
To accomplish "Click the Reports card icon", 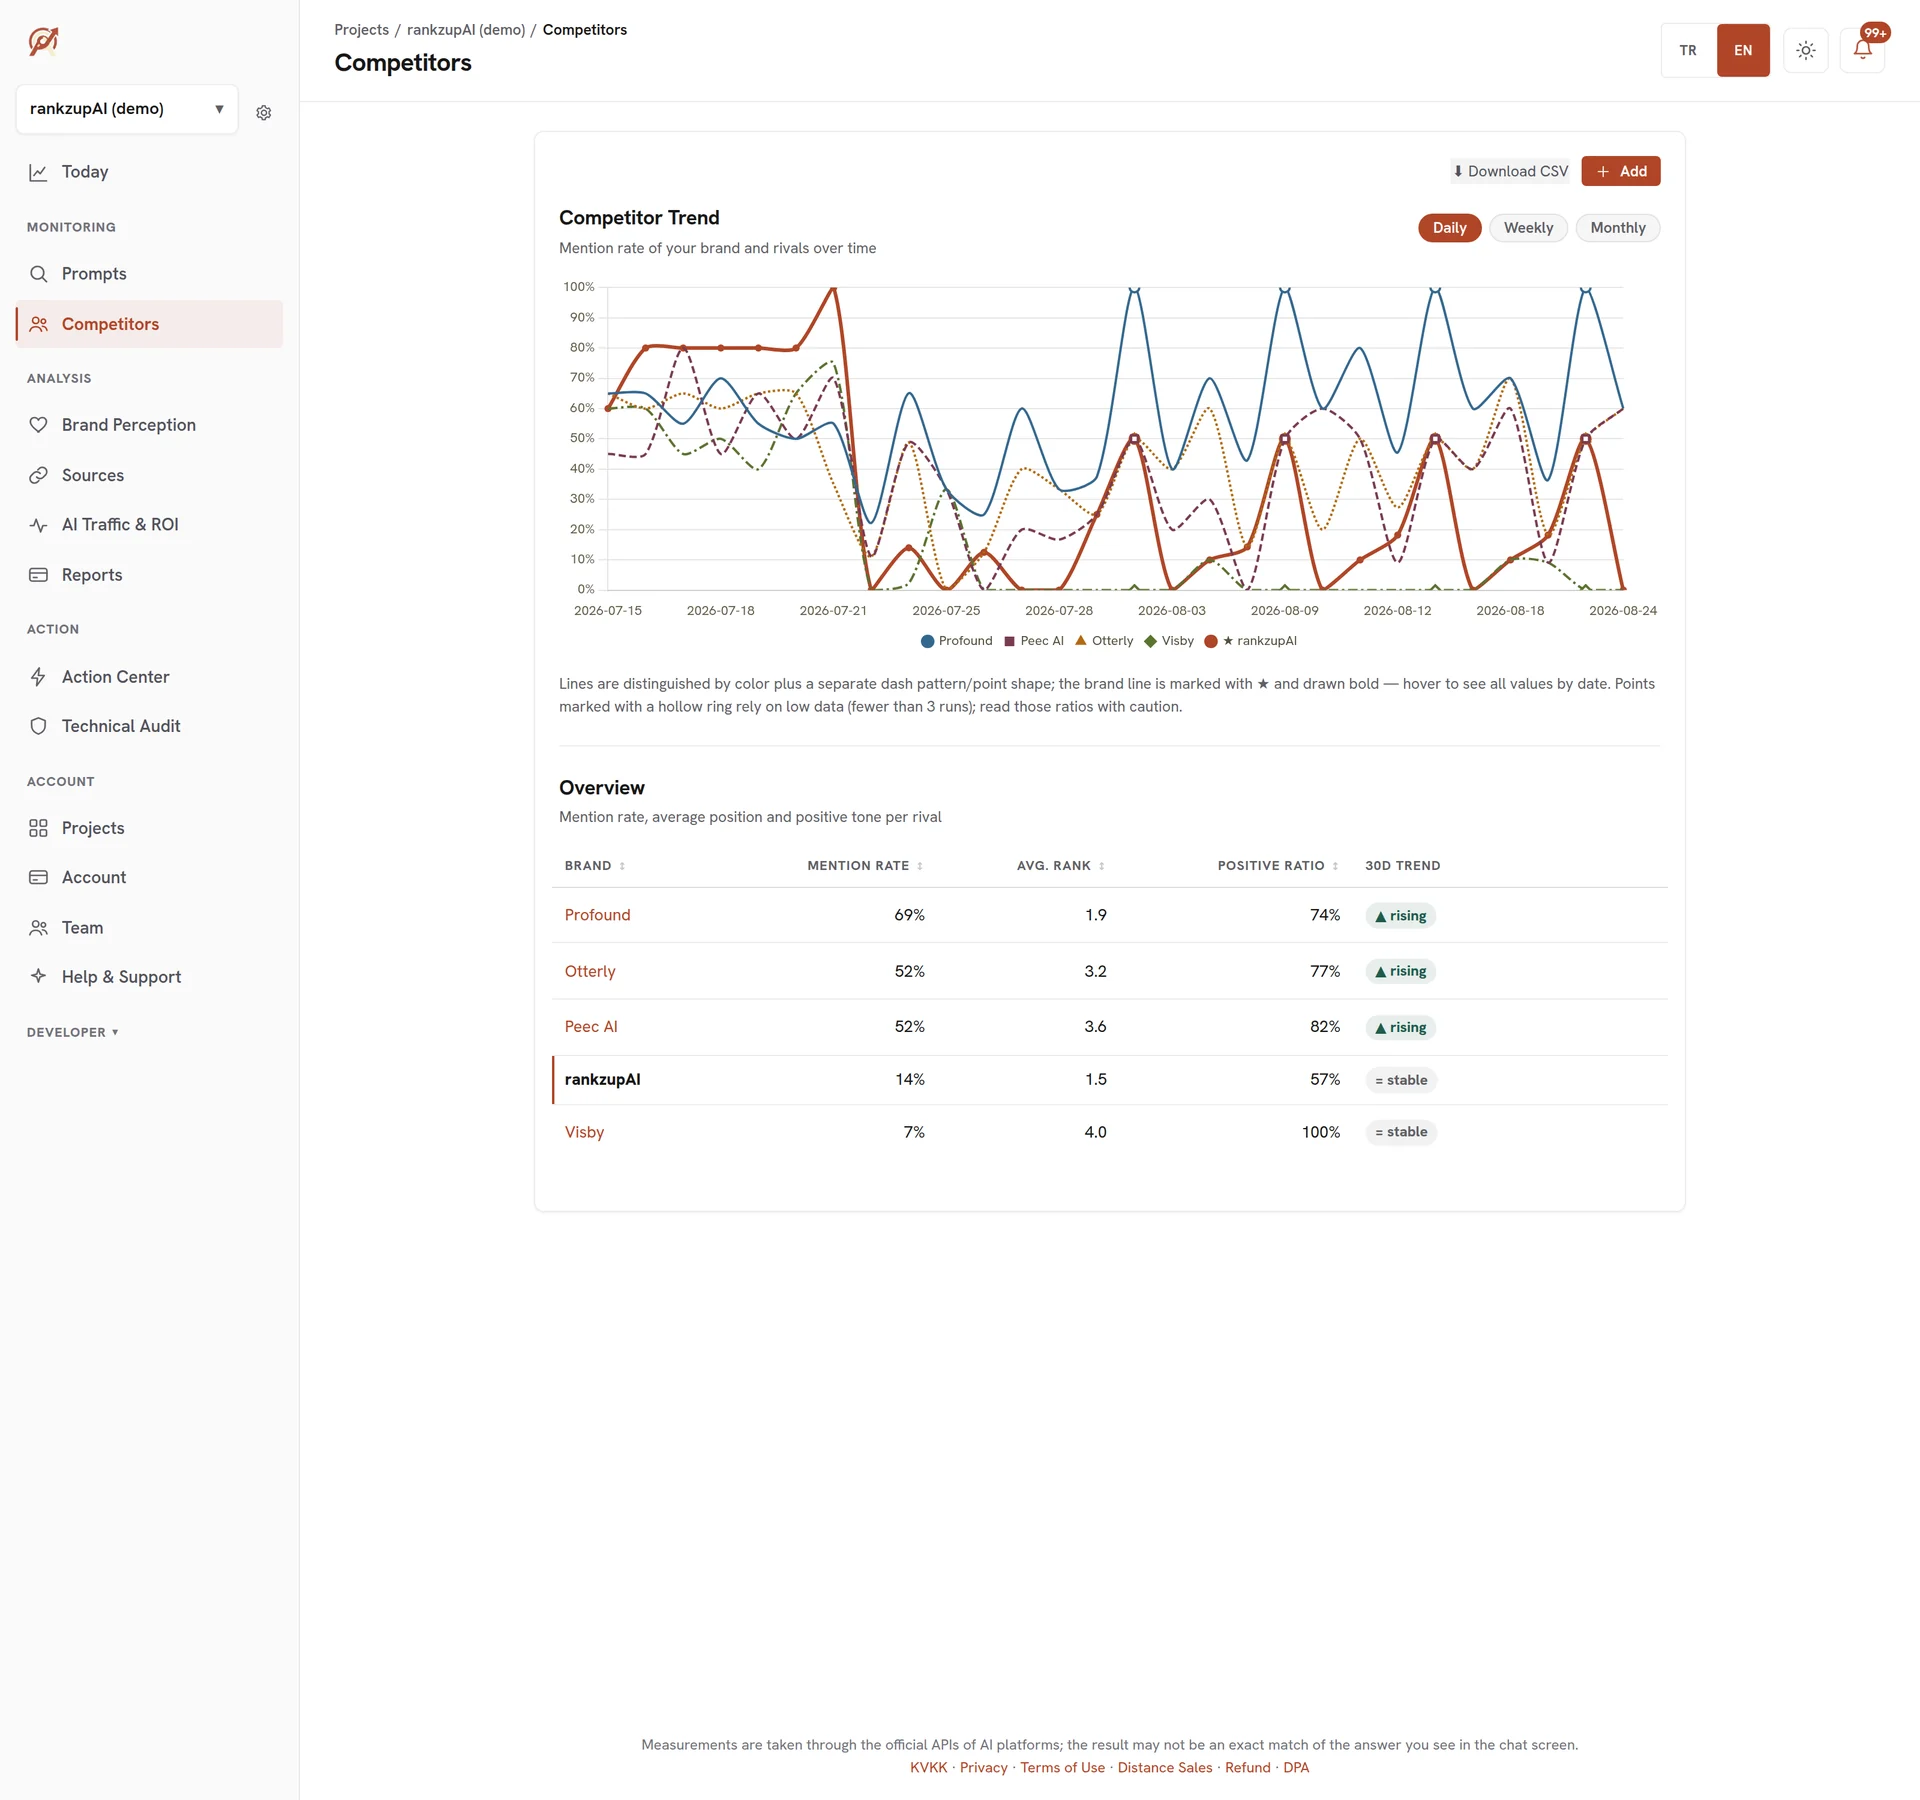I will click(x=38, y=575).
